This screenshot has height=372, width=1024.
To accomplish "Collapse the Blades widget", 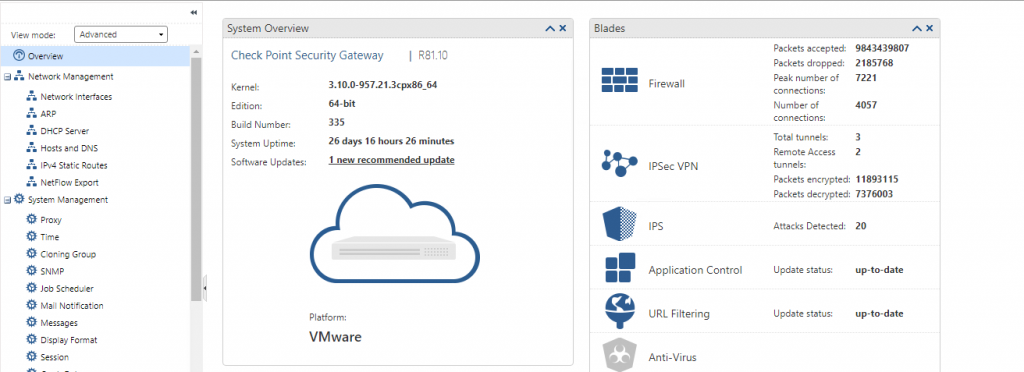I will [917, 28].
